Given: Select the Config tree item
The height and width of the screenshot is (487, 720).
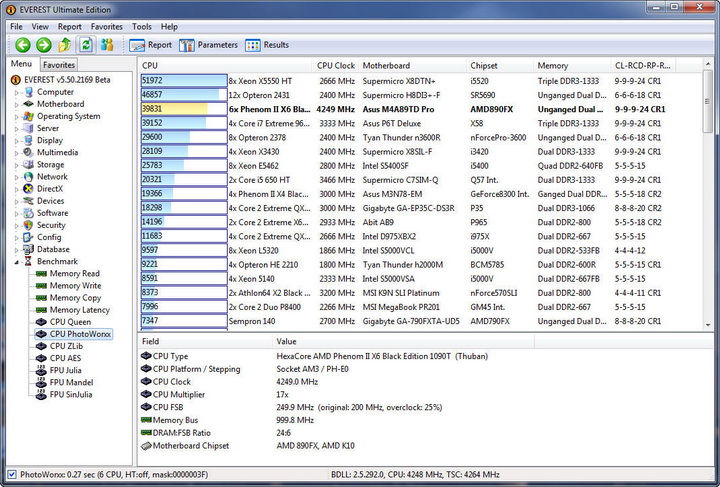Looking at the screenshot, I should tap(49, 237).
